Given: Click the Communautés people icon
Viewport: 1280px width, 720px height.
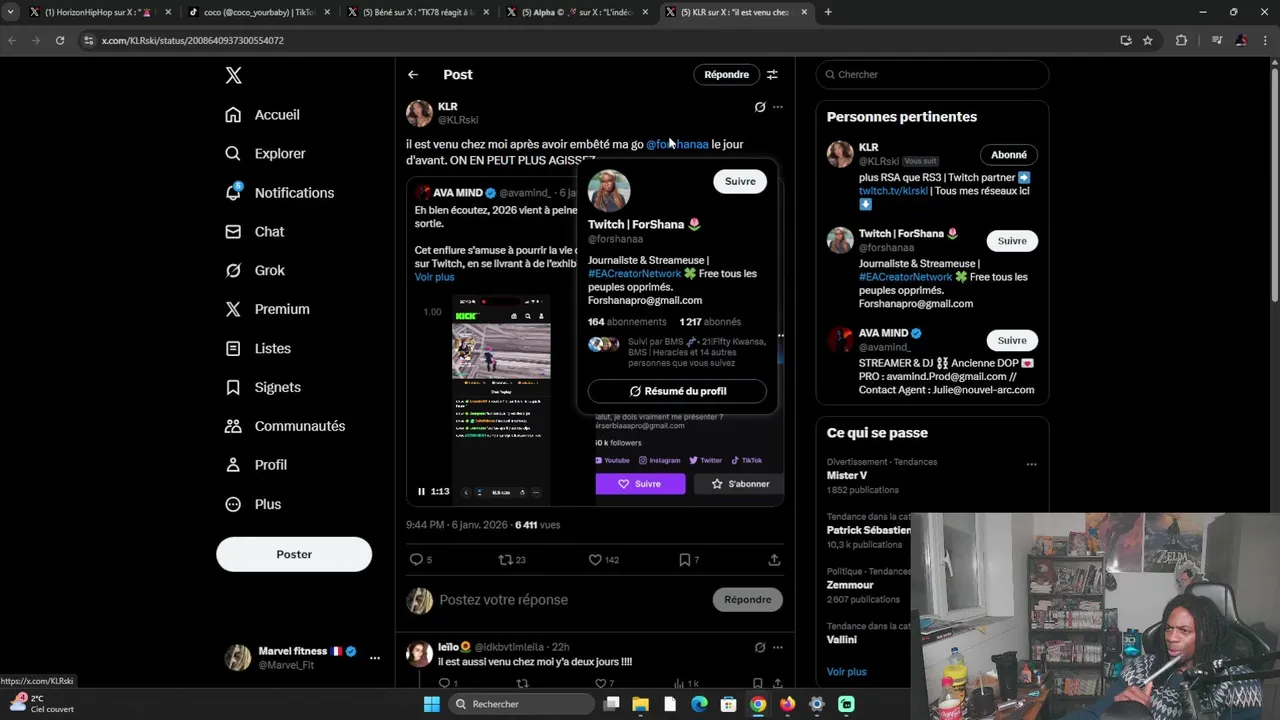Looking at the screenshot, I should coord(233,426).
